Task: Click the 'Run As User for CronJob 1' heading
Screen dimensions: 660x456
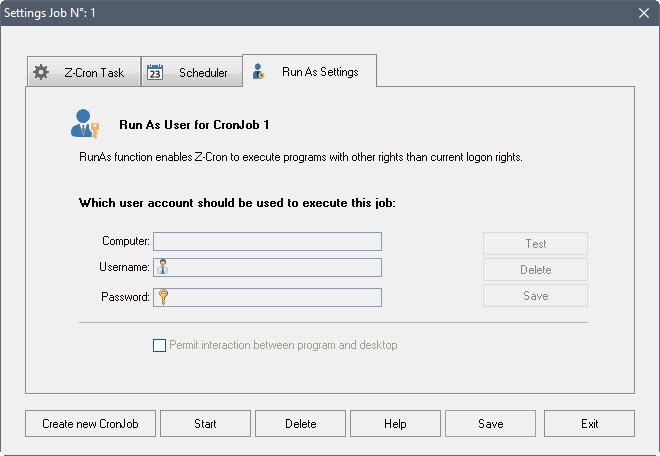Action: (194, 125)
